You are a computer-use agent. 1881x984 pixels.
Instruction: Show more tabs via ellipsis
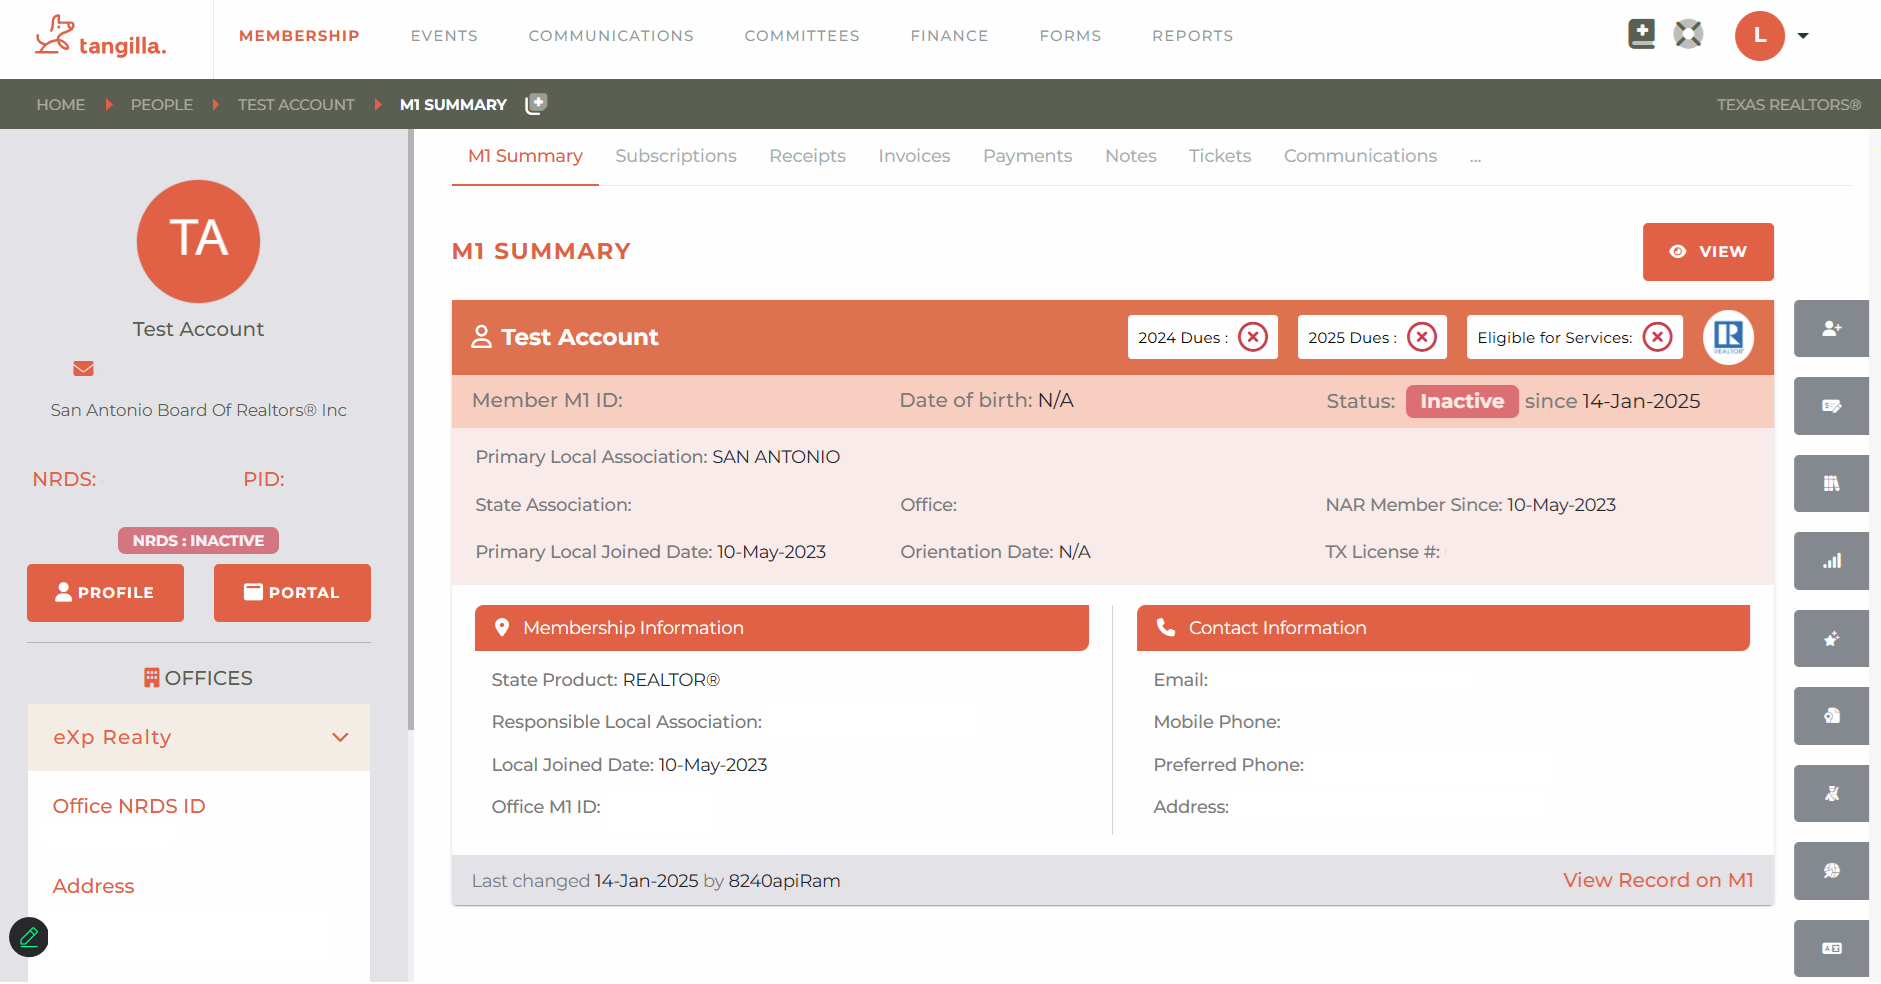point(1475,158)
